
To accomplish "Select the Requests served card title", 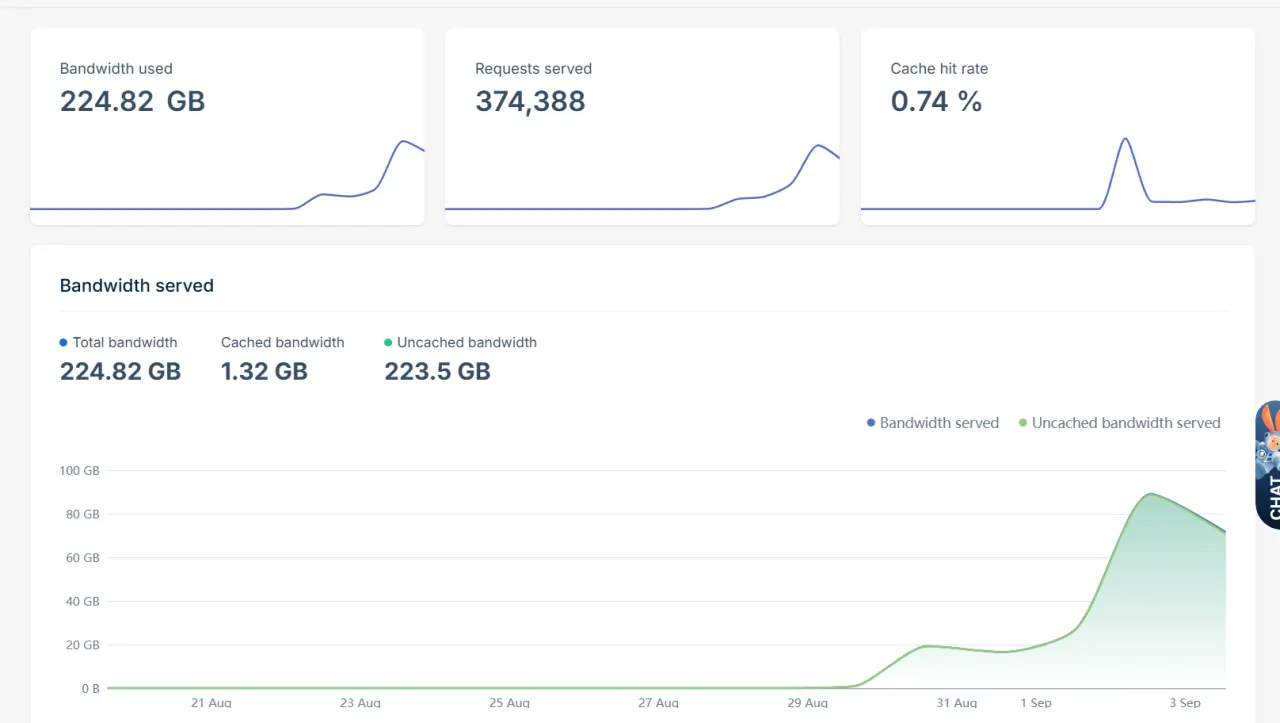I will point(533,69).
